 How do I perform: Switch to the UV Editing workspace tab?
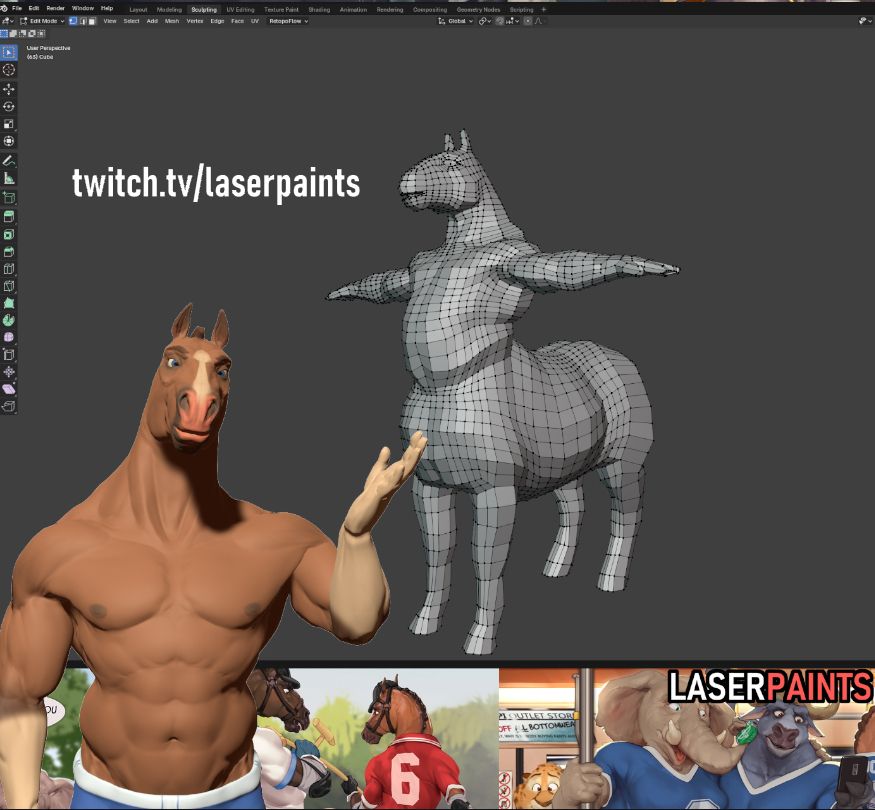pyautogui.click(x=241, y=9)
